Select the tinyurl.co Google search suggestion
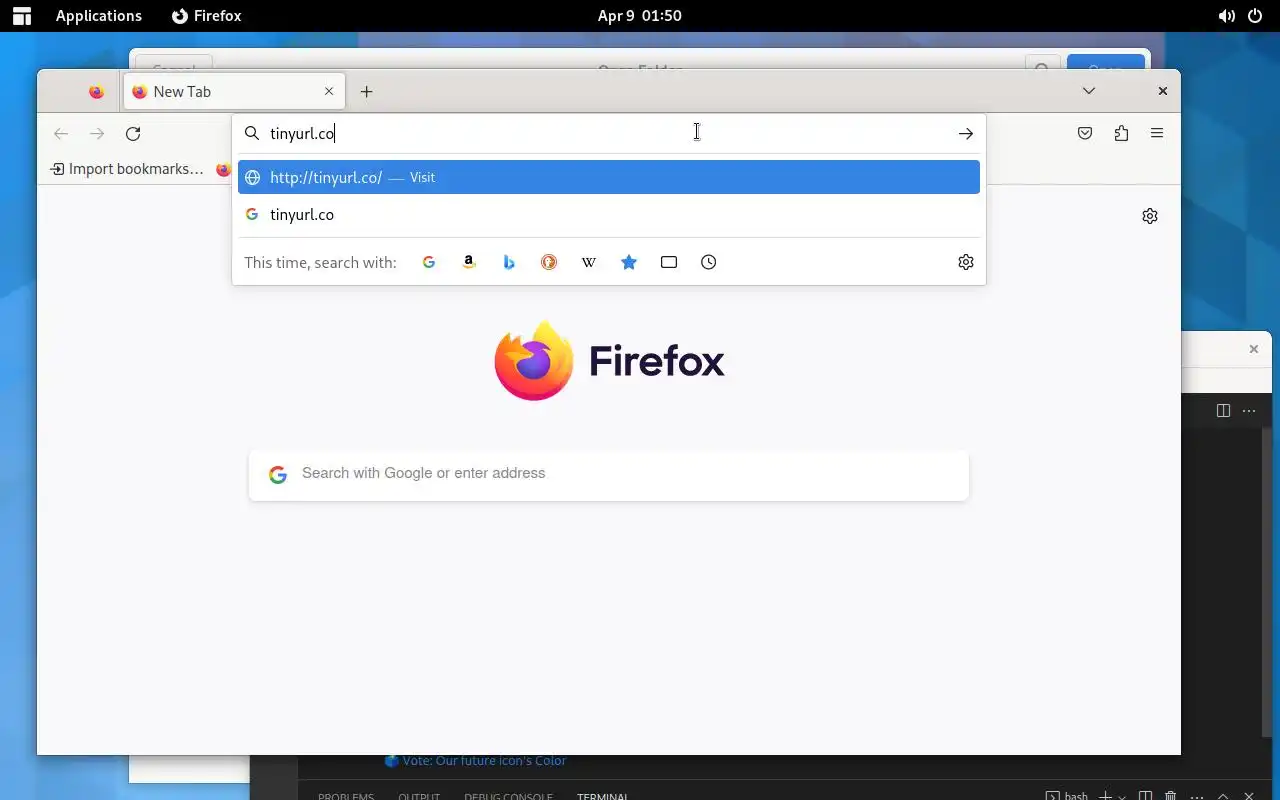Viewport: 1280px width, 800px height. (609, 214)
